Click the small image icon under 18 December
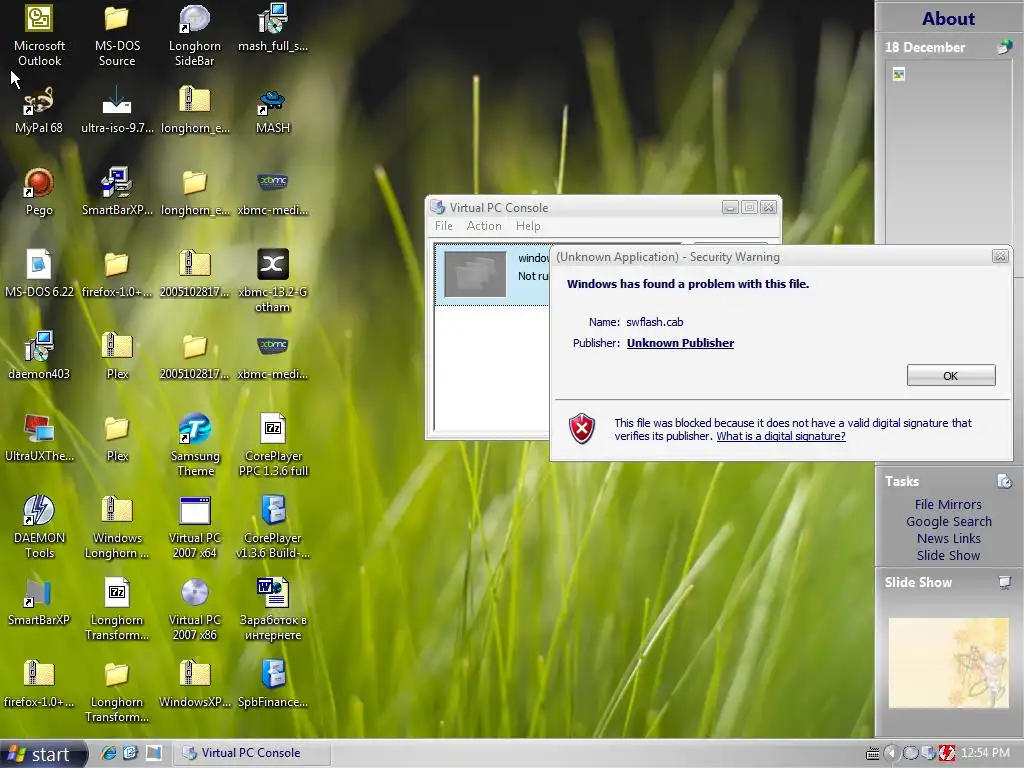1024x768 pixels. [x=899, y=74]
